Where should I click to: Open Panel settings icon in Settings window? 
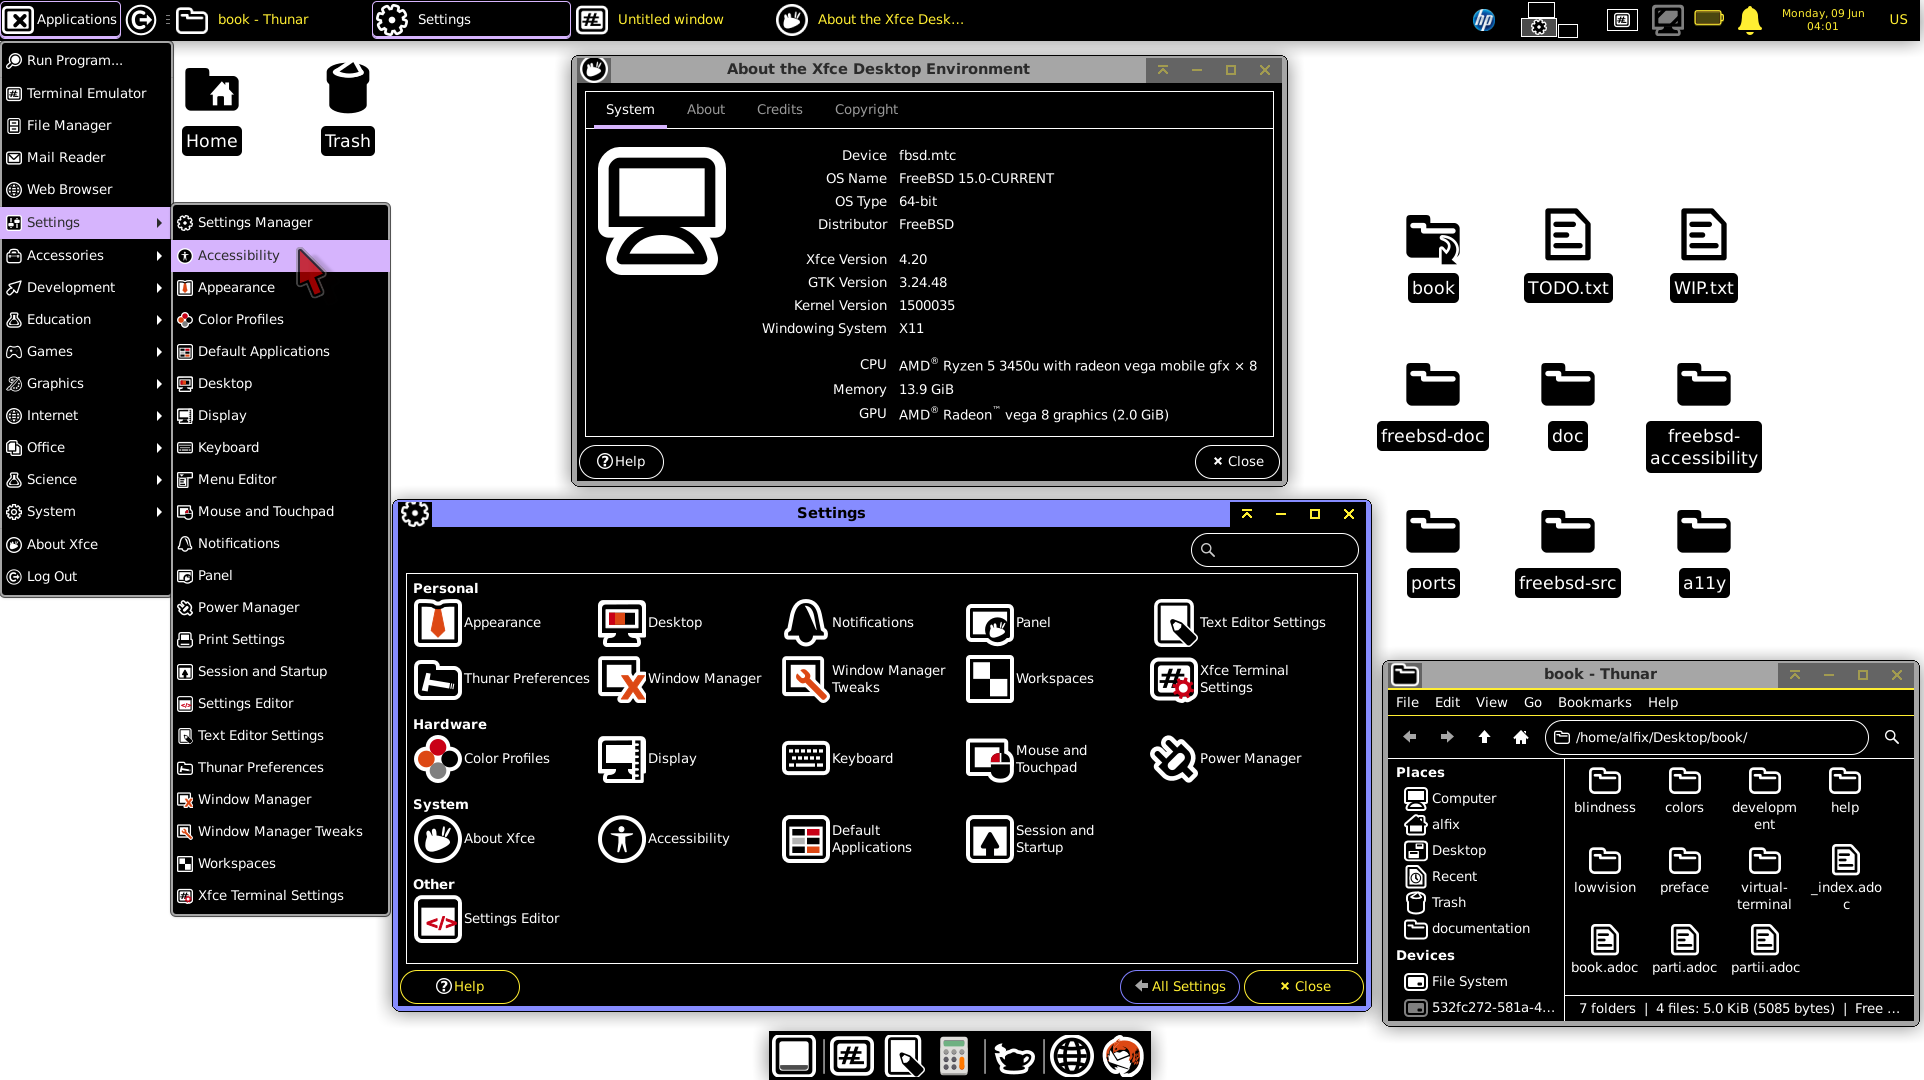click(990, 622)
